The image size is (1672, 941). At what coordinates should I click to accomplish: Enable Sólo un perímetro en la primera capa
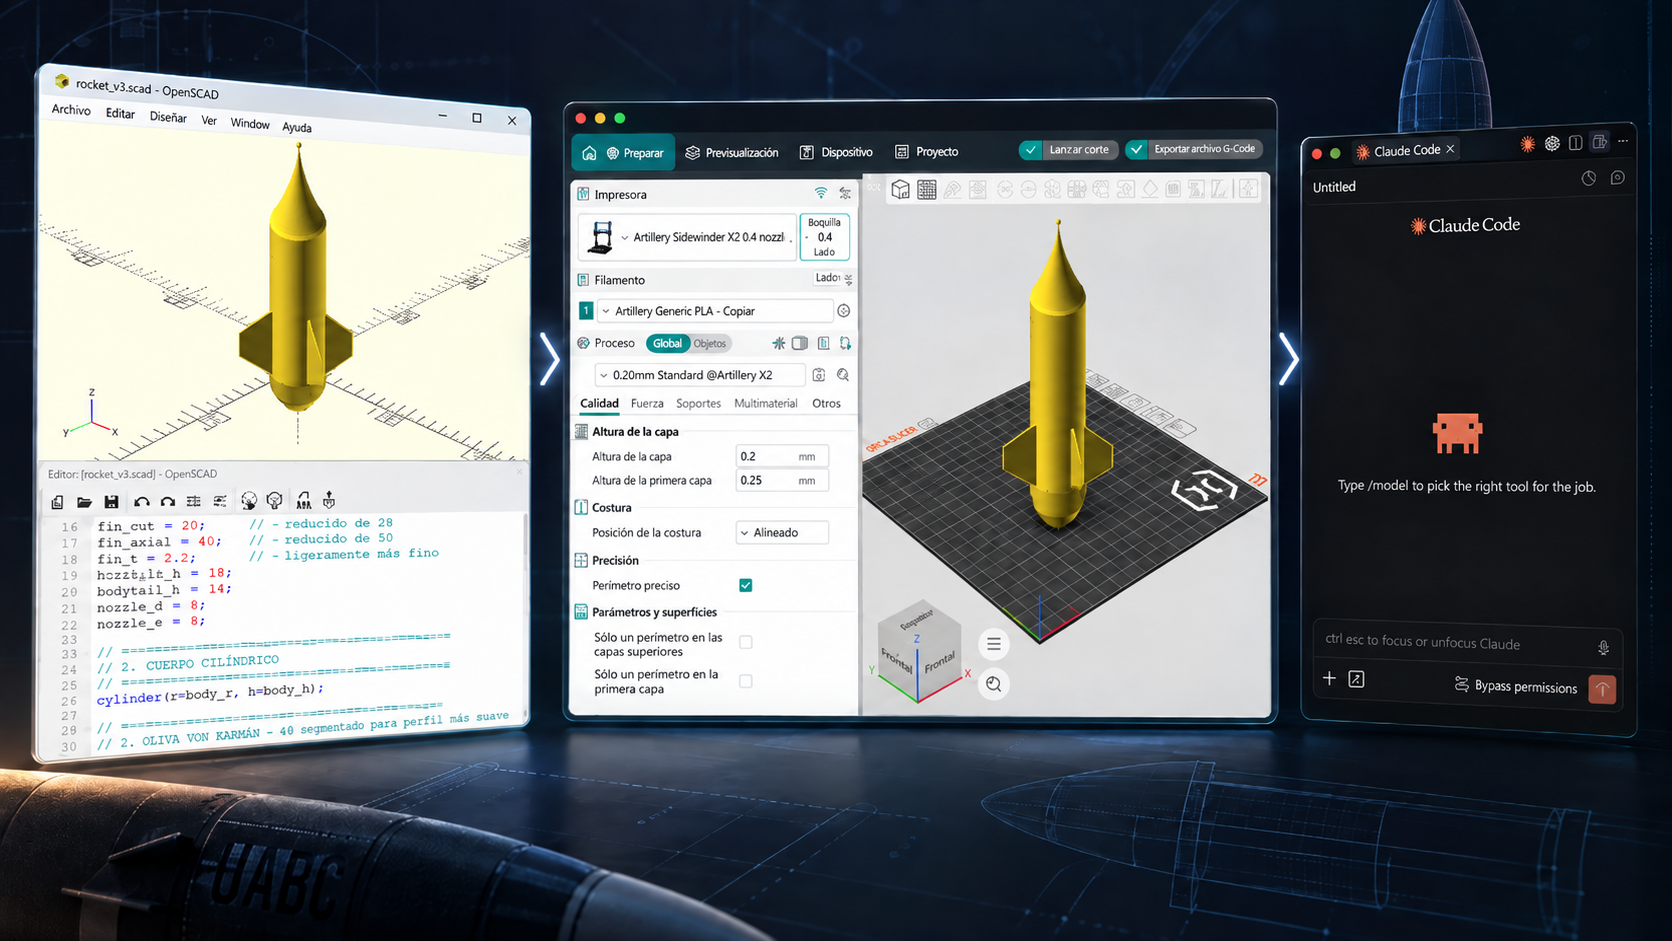(746, 681)
